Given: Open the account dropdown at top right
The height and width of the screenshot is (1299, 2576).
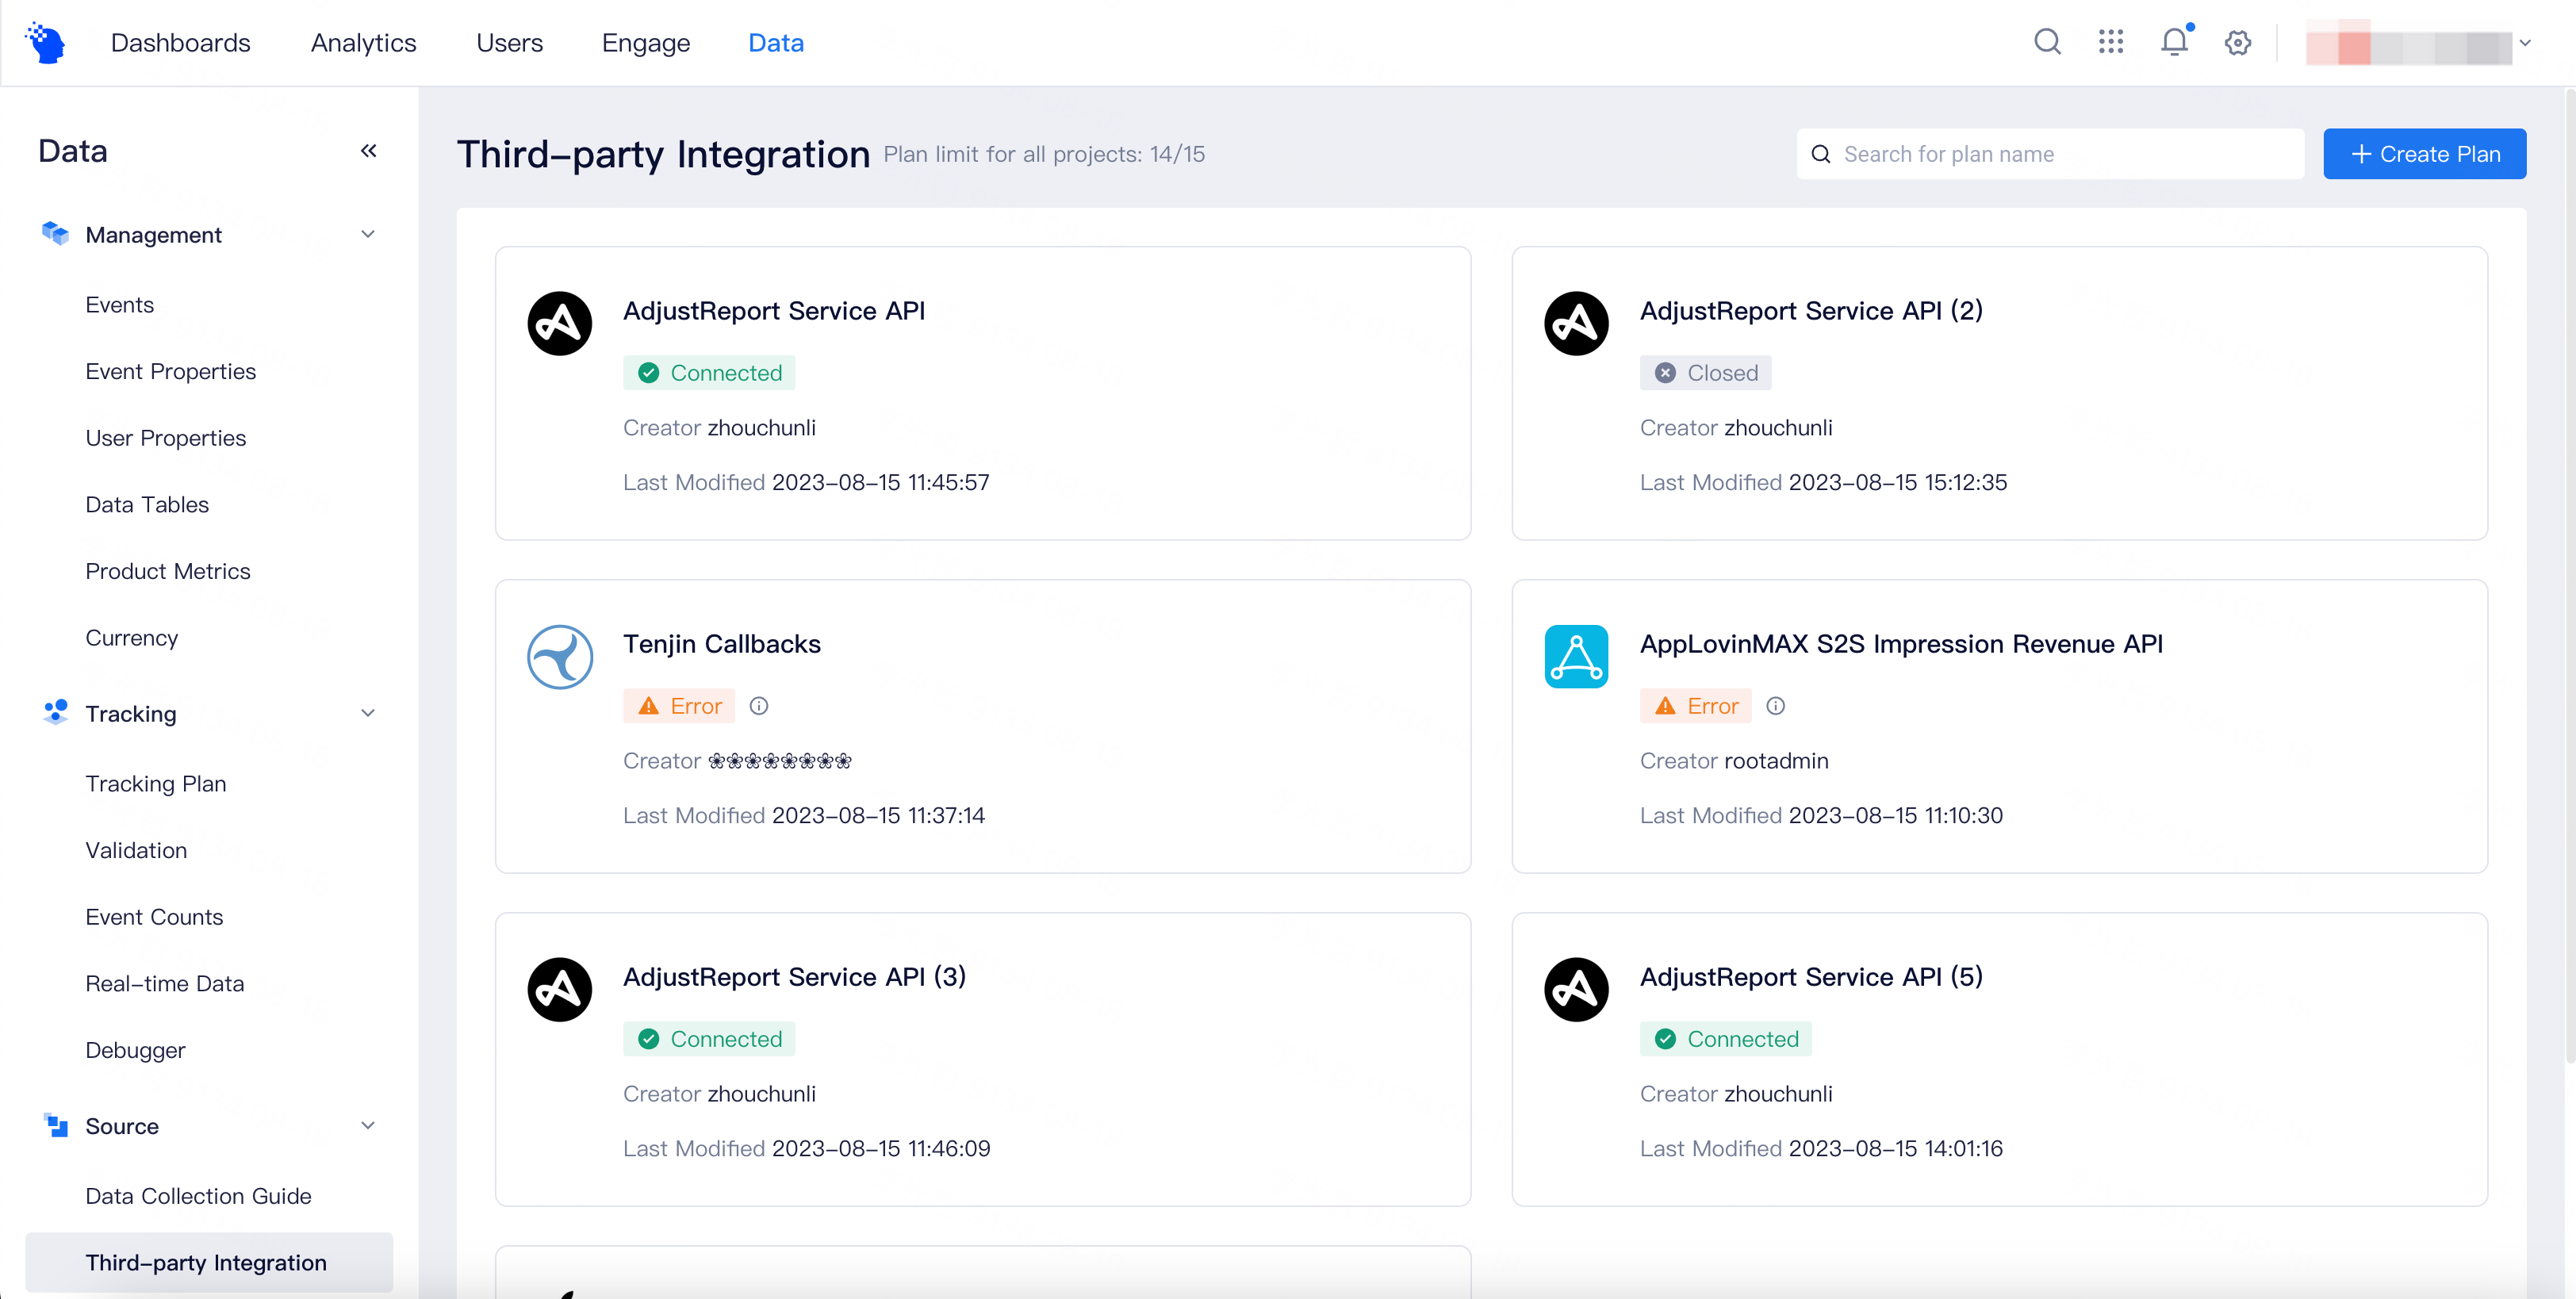Looking at the screenshot, I should pyautogui.click(x=2527, y=43).
